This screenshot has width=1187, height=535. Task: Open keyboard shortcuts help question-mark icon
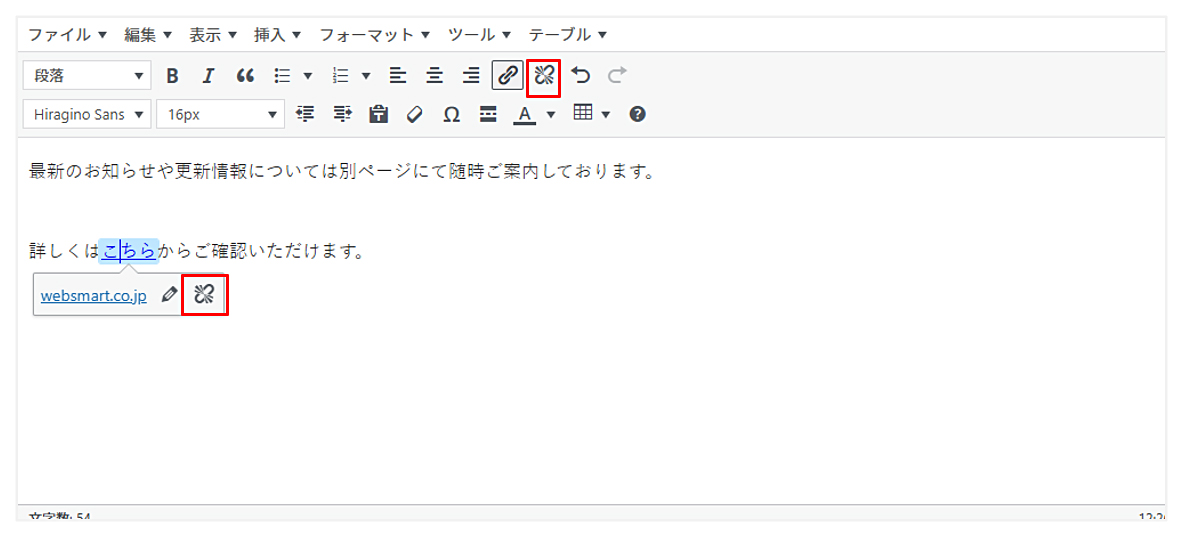coord(637,114)
